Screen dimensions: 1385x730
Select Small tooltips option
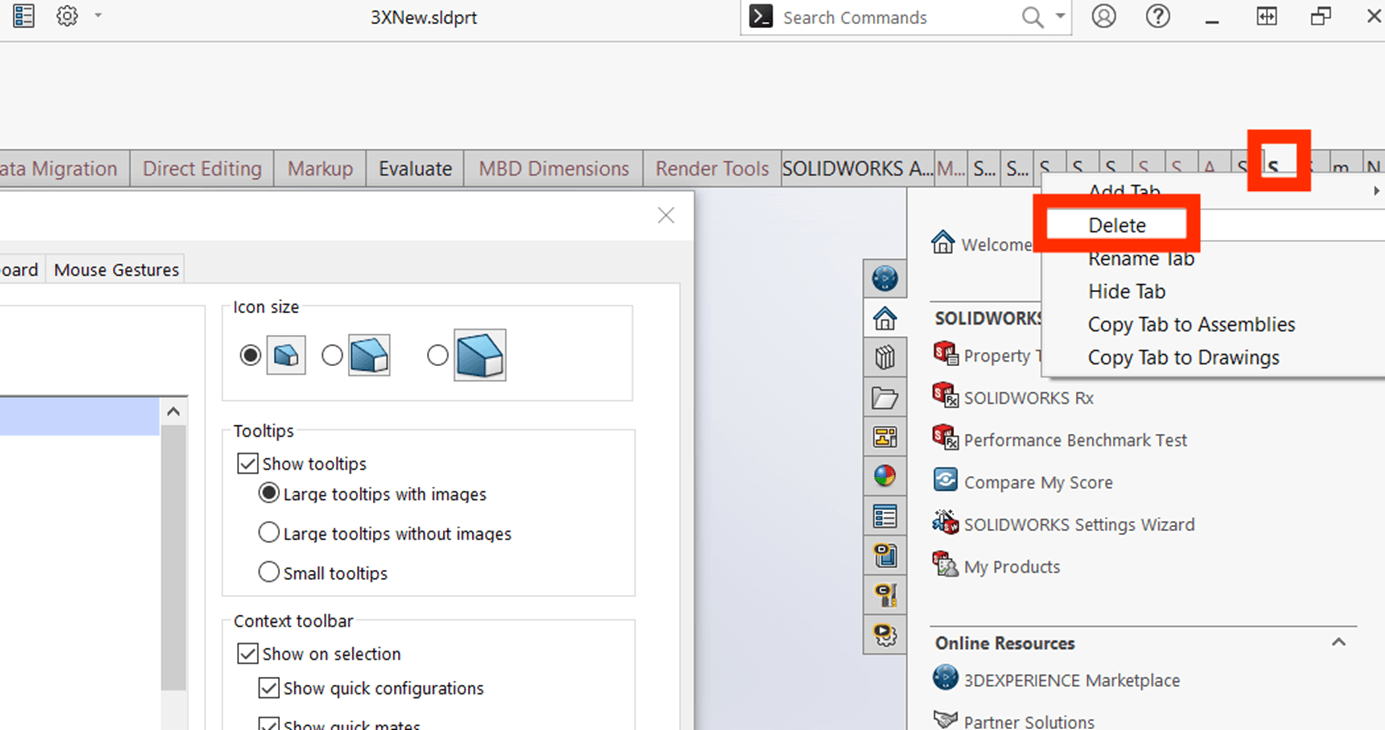pos(269,572)
